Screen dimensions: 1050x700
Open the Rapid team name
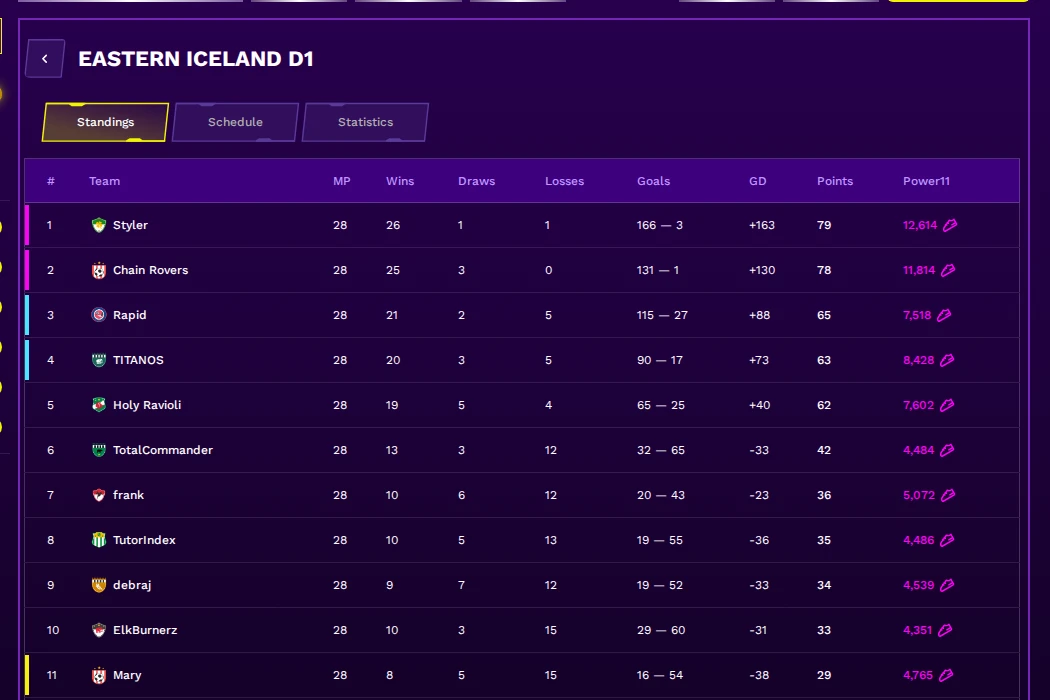pyautogui.click(x=129, y=315)
